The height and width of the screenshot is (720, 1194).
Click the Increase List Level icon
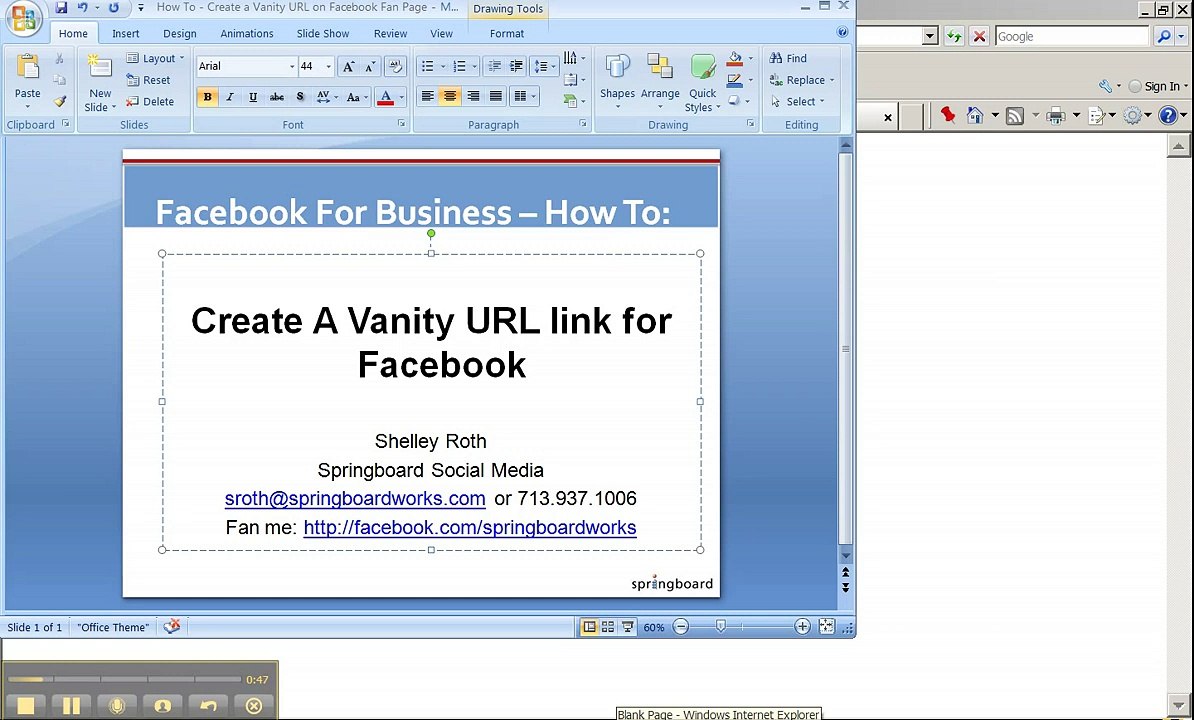coord(516,66)
